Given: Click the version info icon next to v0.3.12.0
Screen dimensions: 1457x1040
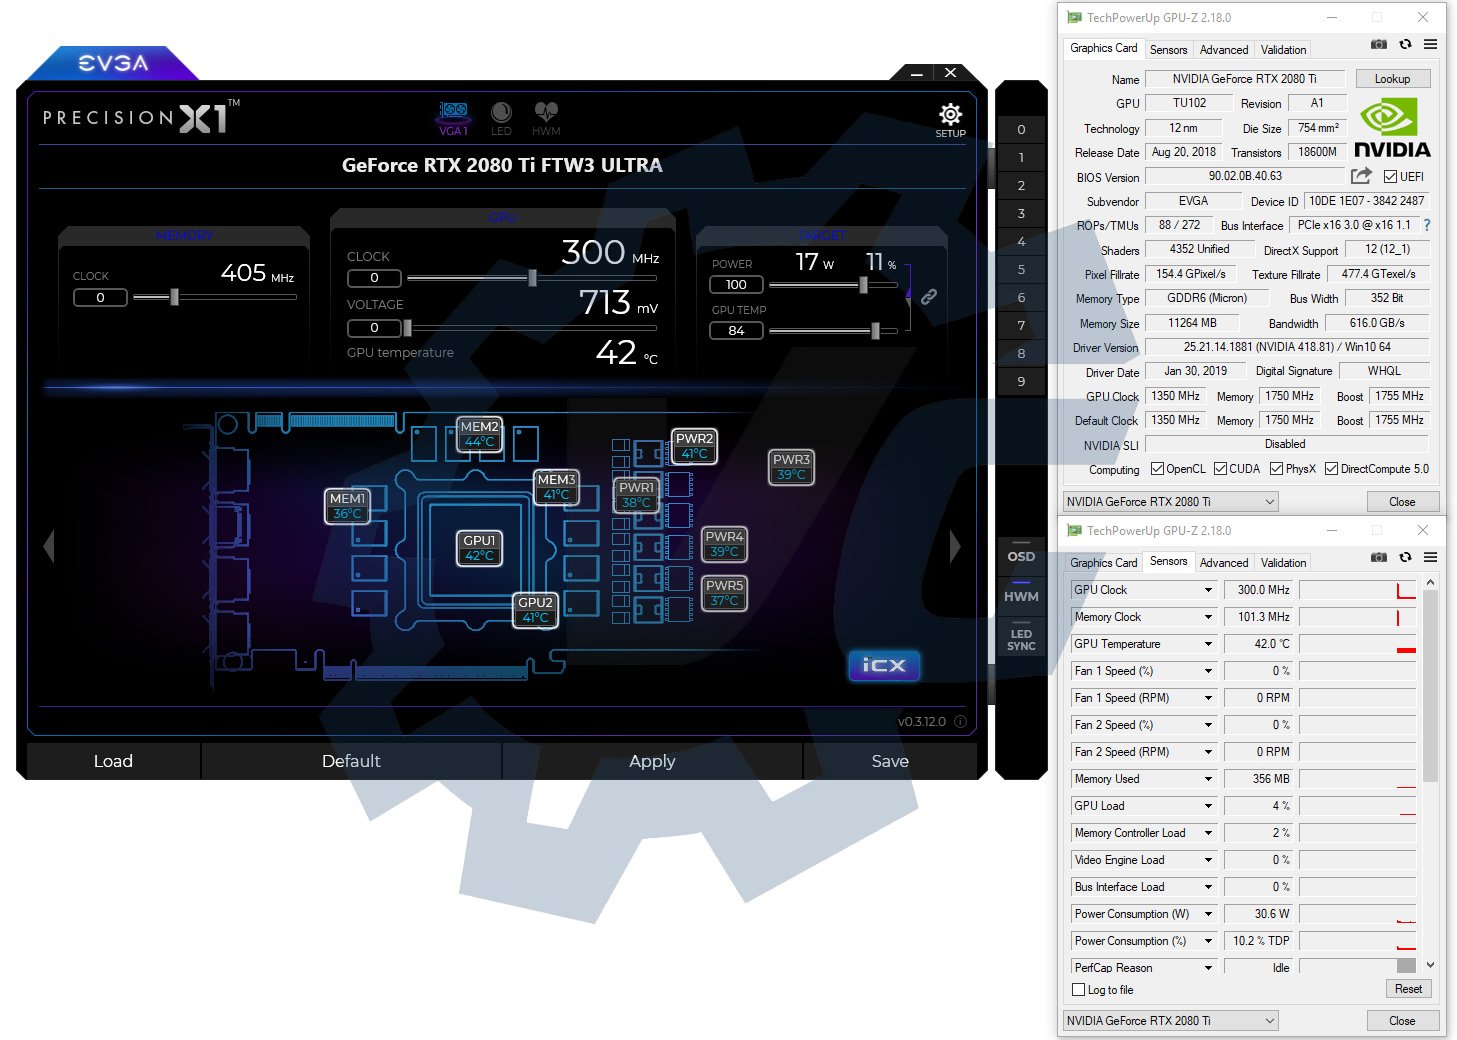Looking at the screenshot, I should pos(960,721).
